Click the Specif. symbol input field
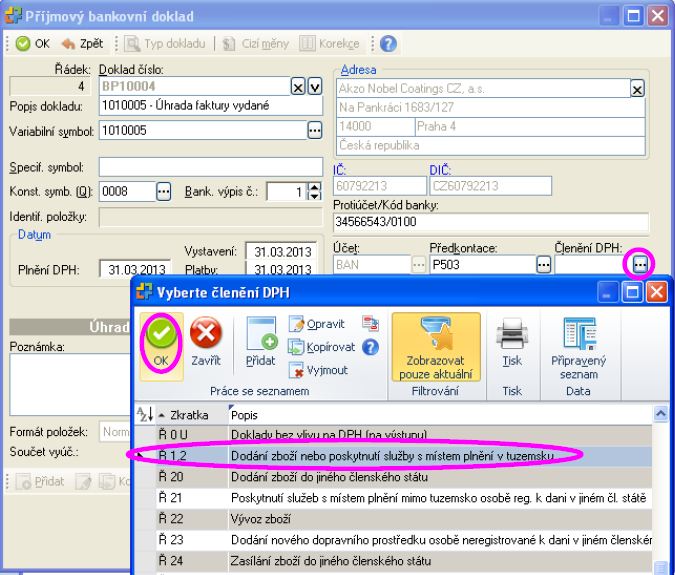The image size is (675, 575). 211,167
